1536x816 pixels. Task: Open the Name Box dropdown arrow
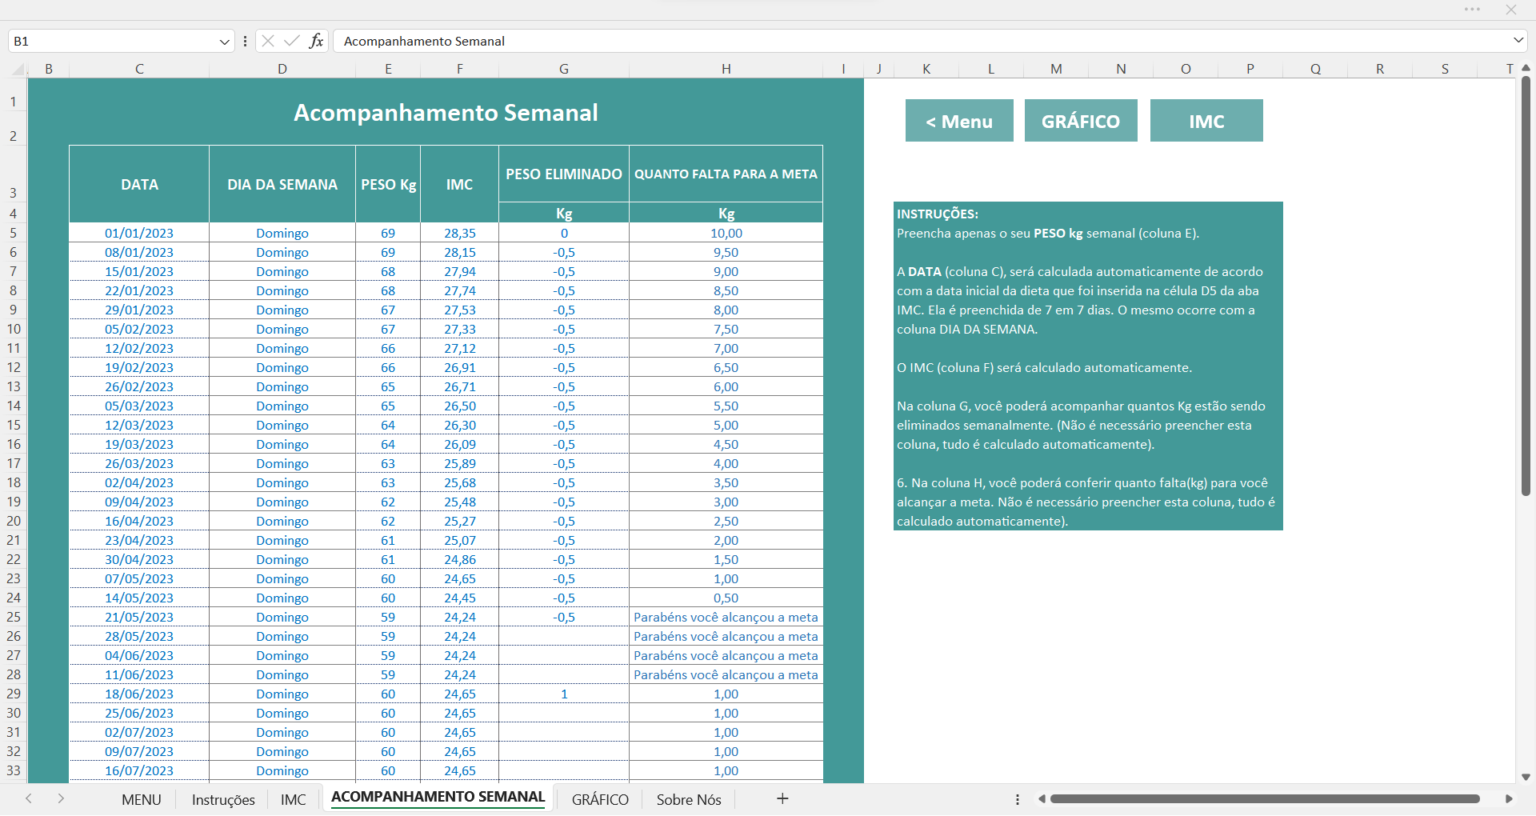(x=224, y=41)
